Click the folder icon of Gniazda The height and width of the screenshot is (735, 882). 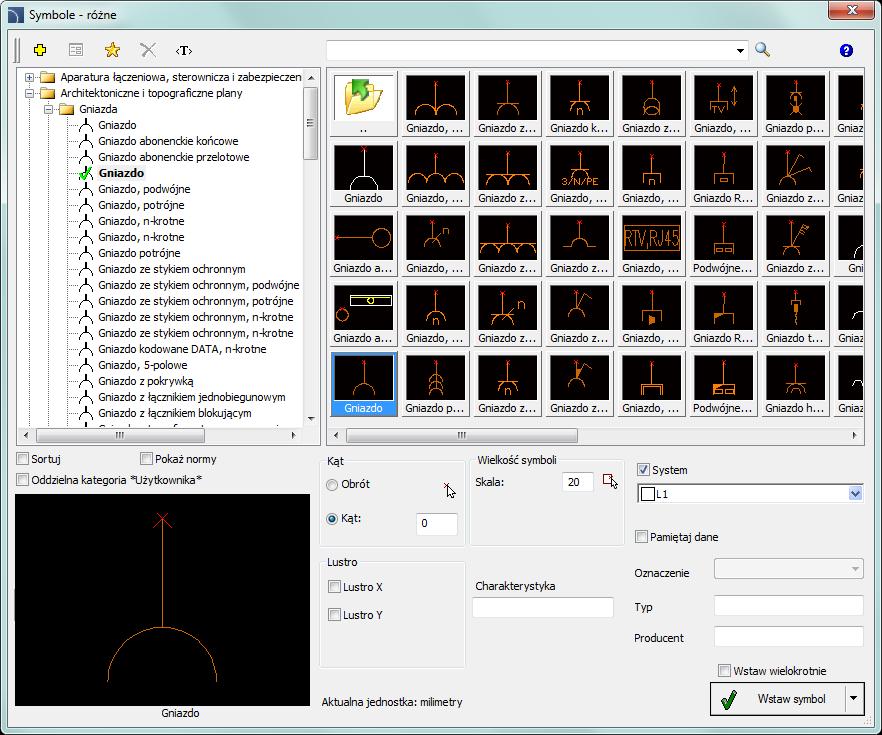(x=67, y=109)
